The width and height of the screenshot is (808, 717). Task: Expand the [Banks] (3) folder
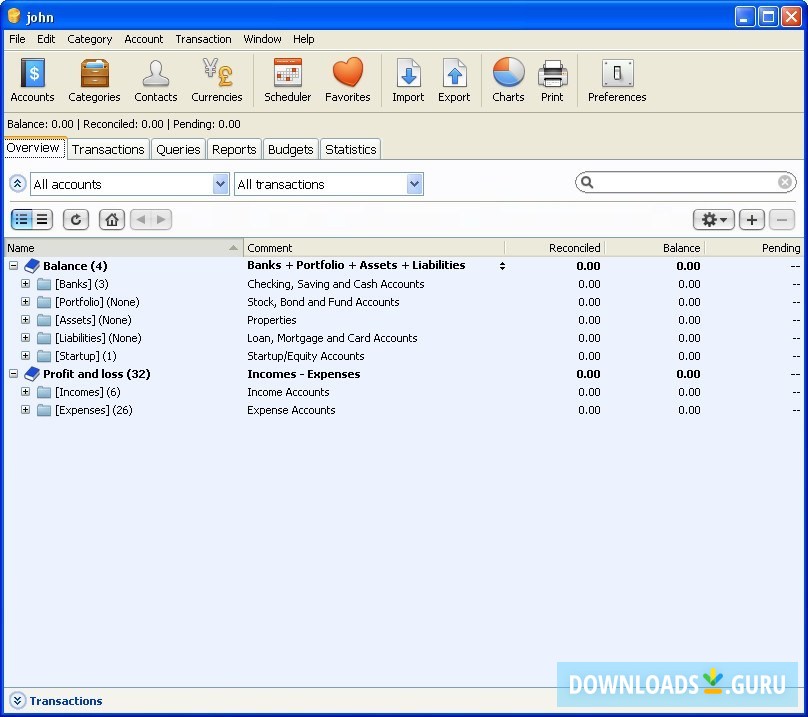(26, 284)
